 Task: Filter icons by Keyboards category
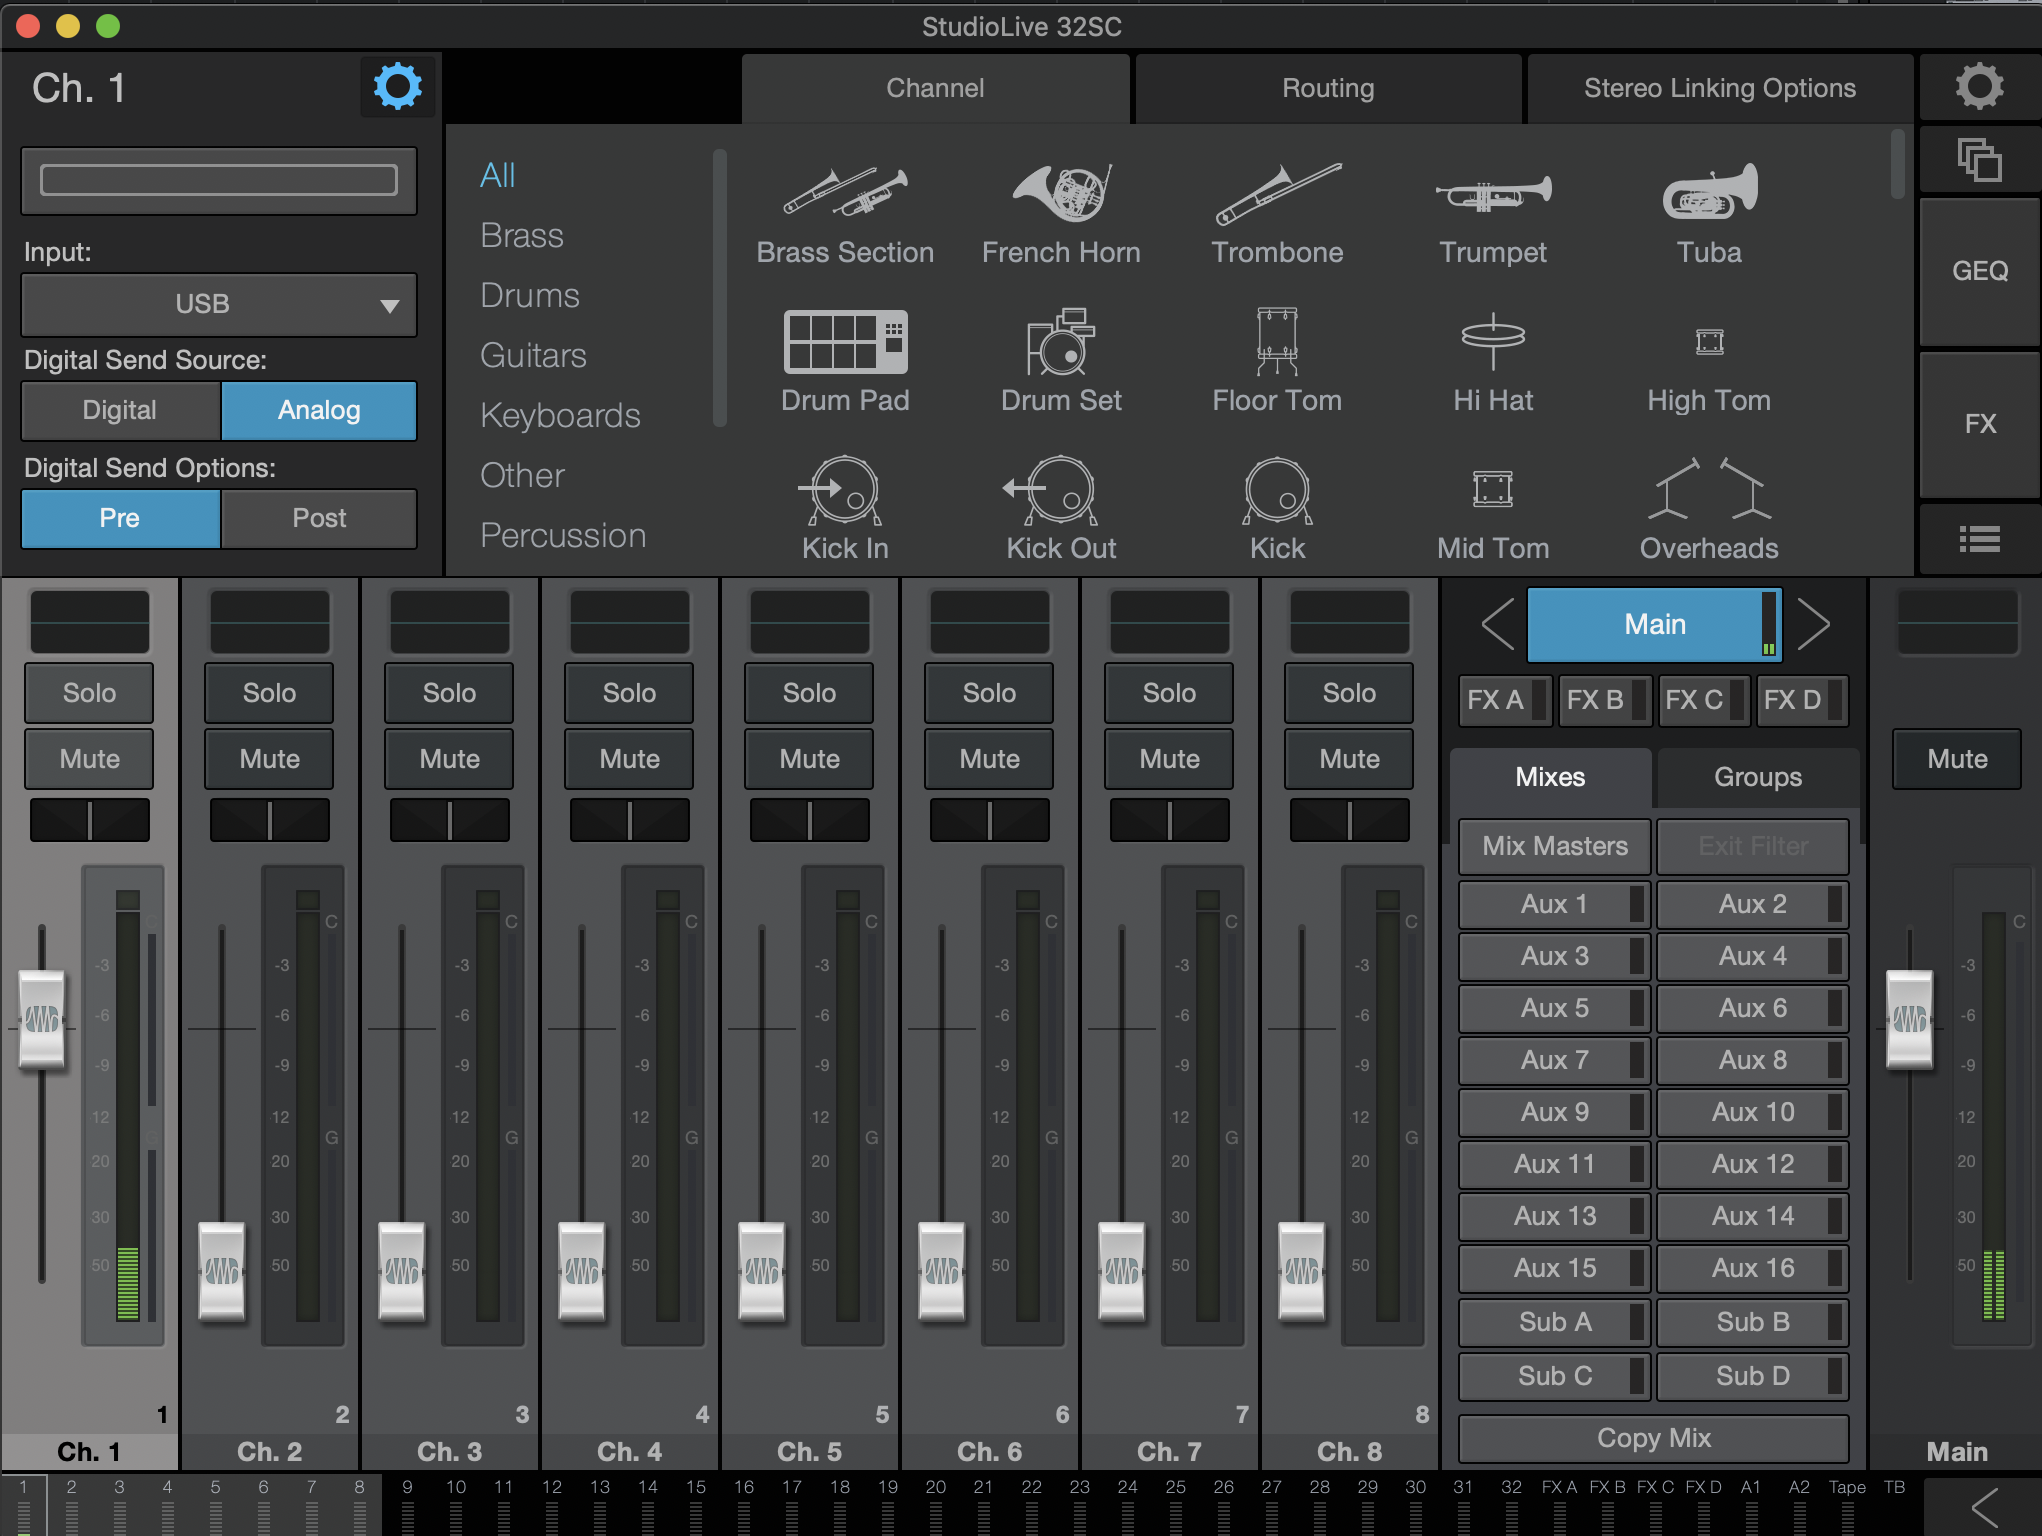click(x=560, y=415)
